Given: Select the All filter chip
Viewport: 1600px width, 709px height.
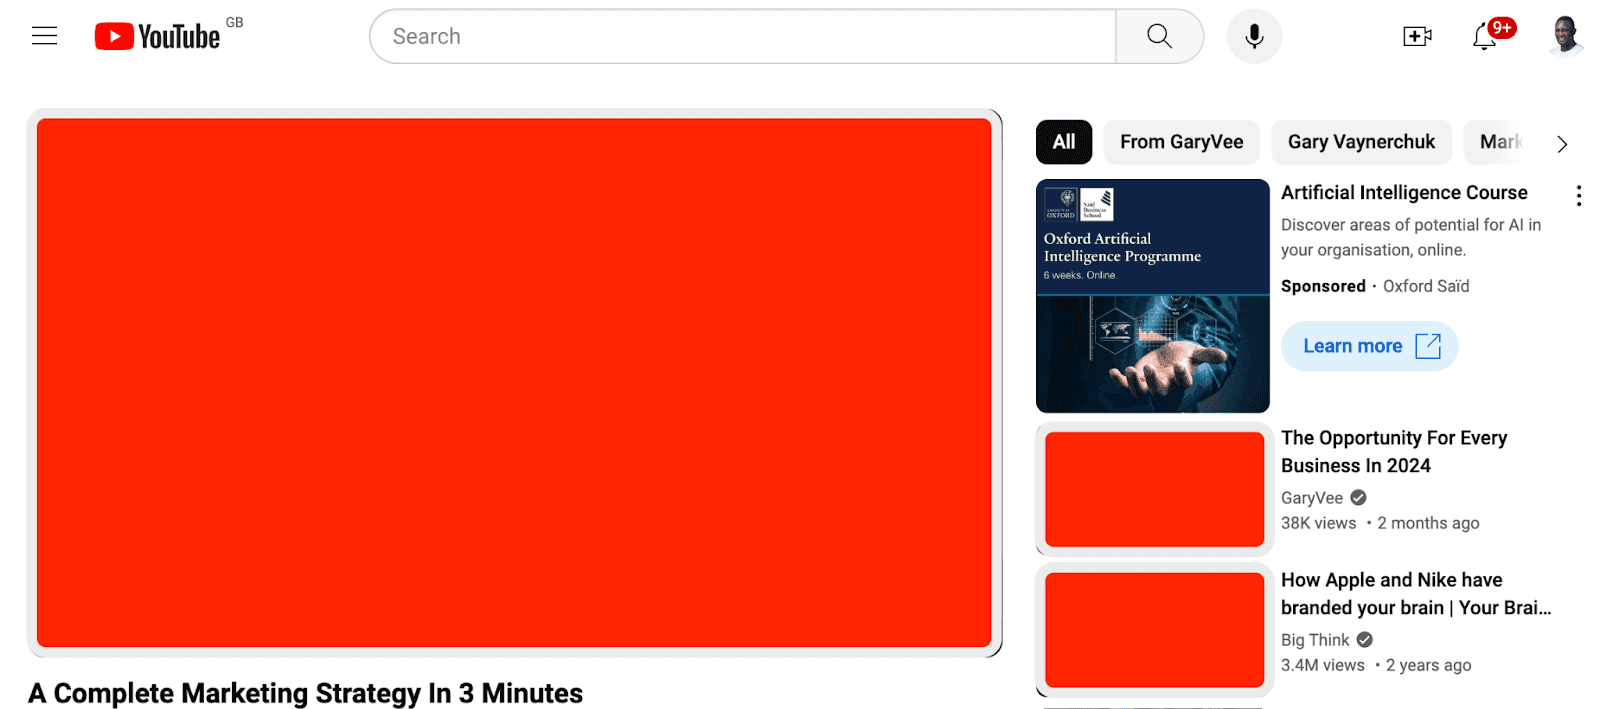Looking at the screenshot, I should click(x=1064, y=142).
